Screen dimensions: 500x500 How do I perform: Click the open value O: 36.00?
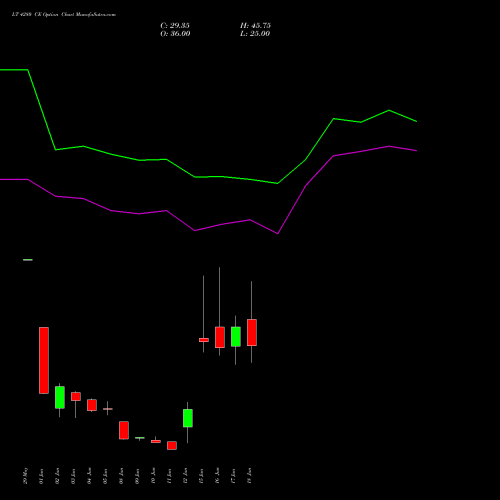click(x=175, y=34)
